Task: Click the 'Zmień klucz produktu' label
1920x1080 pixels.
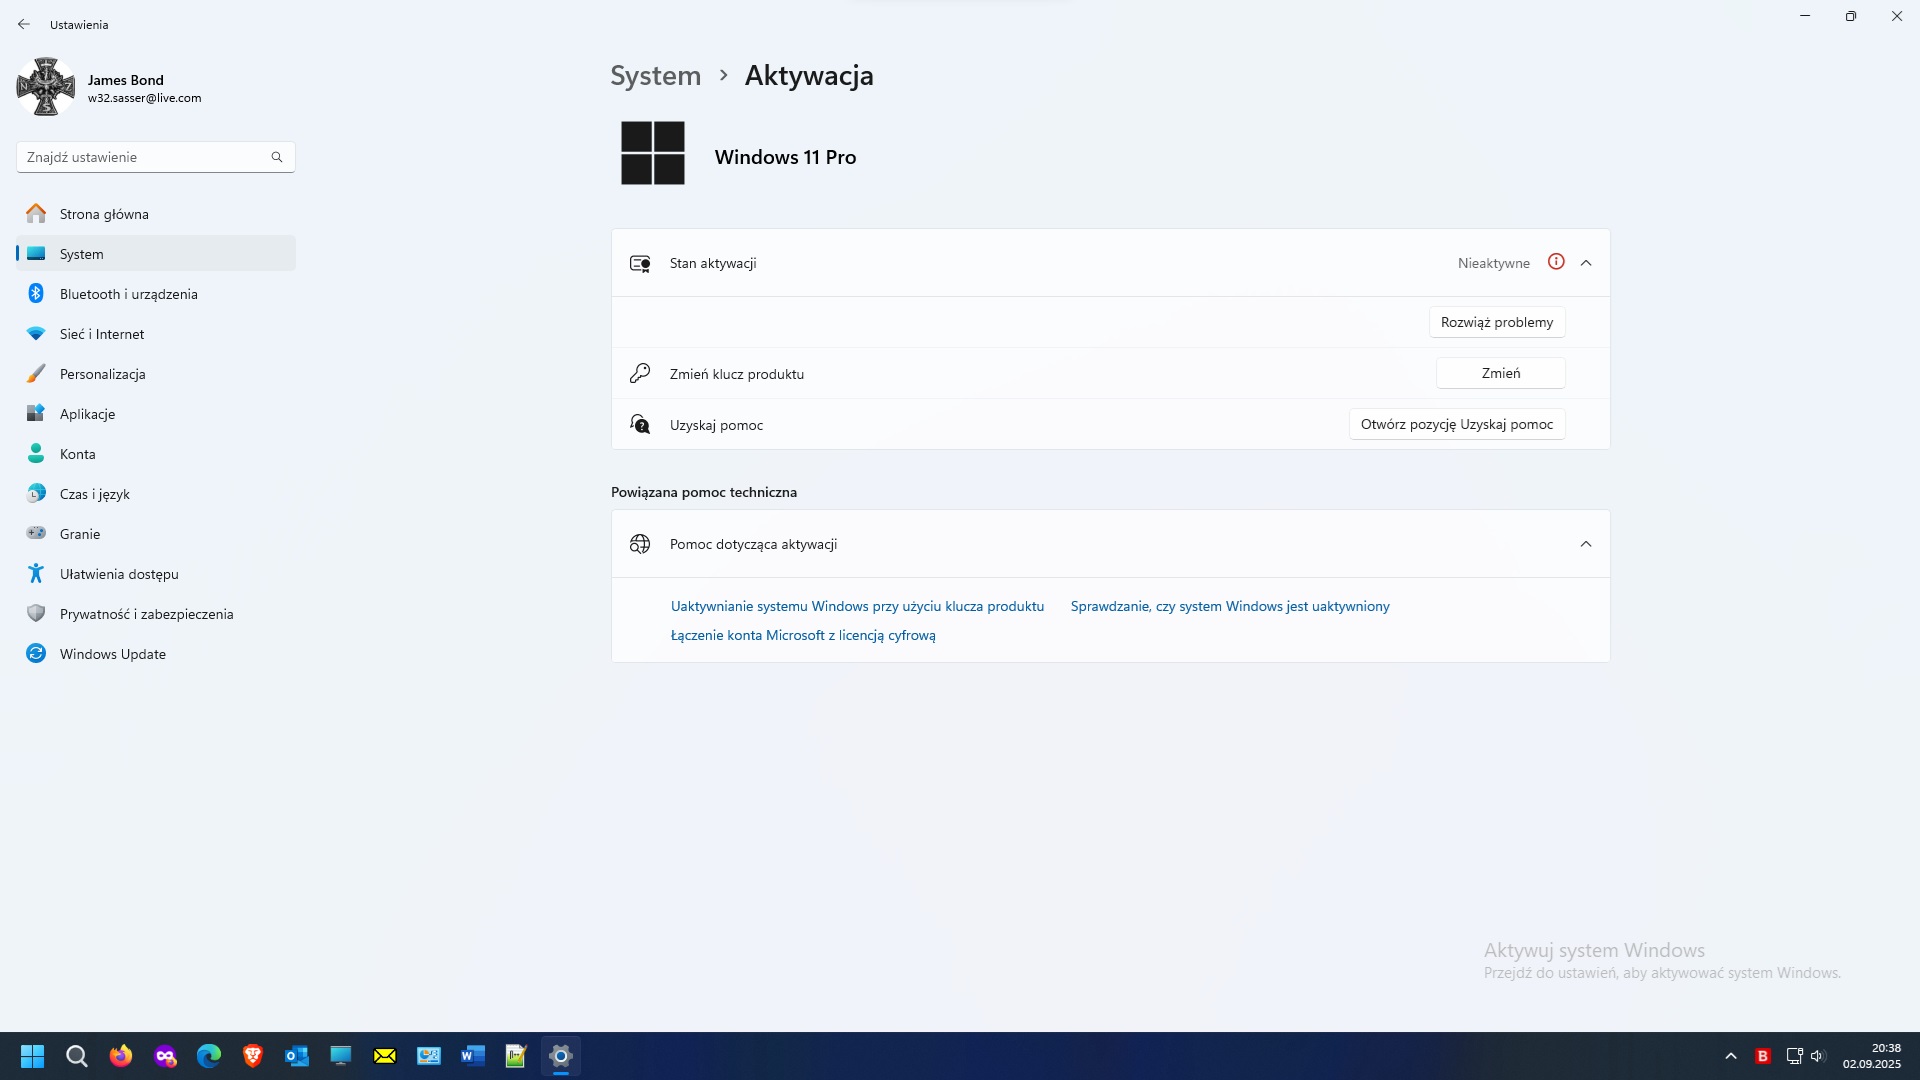Action: tap(737, 374)
